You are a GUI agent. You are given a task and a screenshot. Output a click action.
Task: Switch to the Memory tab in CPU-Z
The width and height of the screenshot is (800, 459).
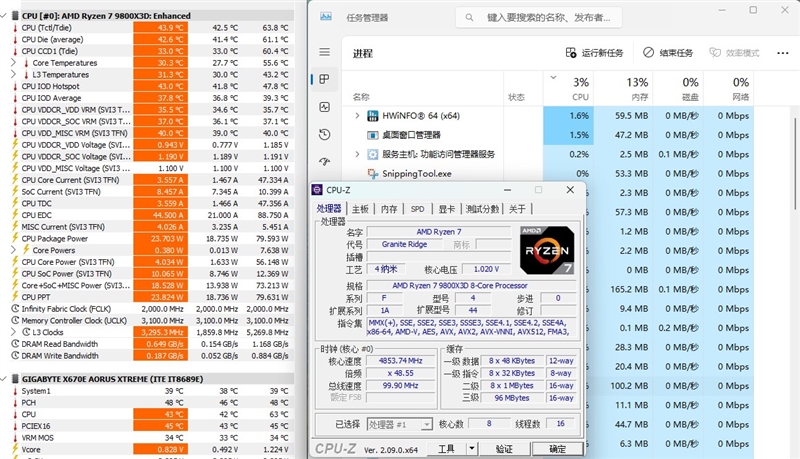(x=389, y=209)
